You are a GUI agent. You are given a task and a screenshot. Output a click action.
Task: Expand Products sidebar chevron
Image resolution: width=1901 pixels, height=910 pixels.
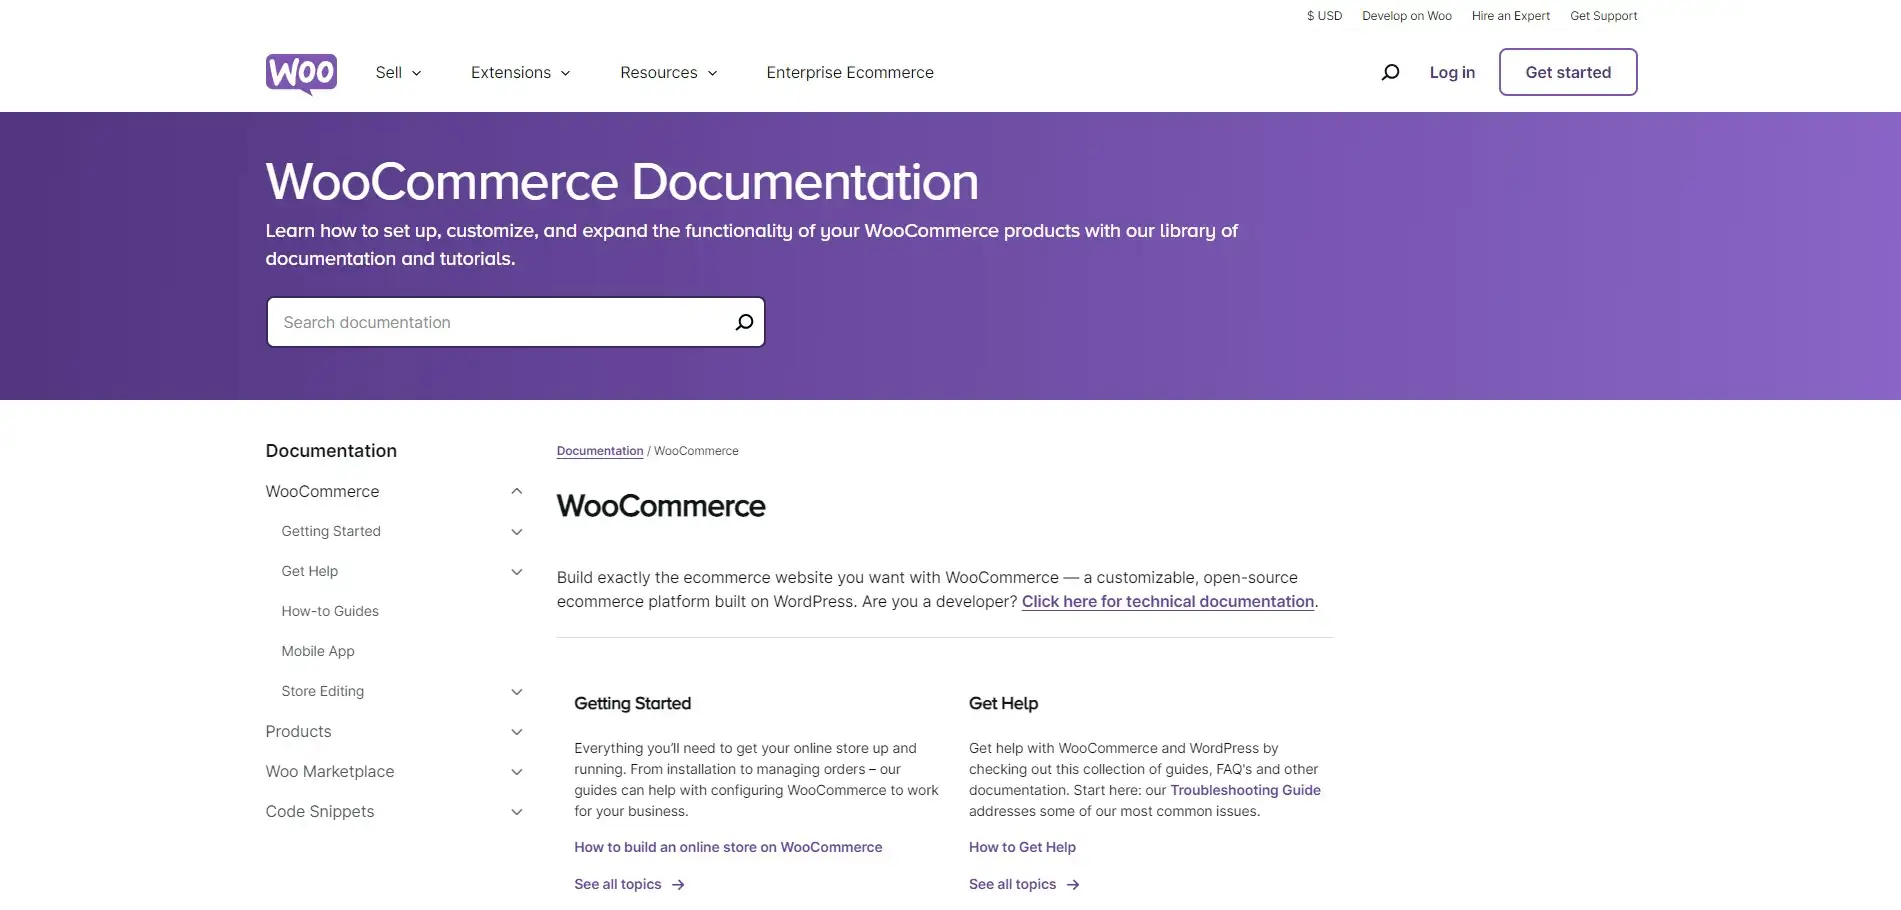tap(517, 731)
